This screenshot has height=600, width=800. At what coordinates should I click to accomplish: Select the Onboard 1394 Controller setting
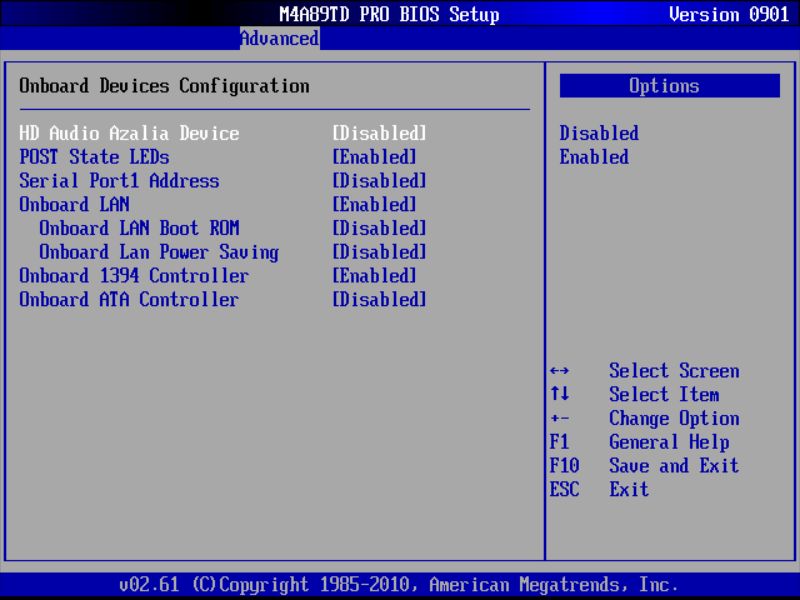(135, 276)
